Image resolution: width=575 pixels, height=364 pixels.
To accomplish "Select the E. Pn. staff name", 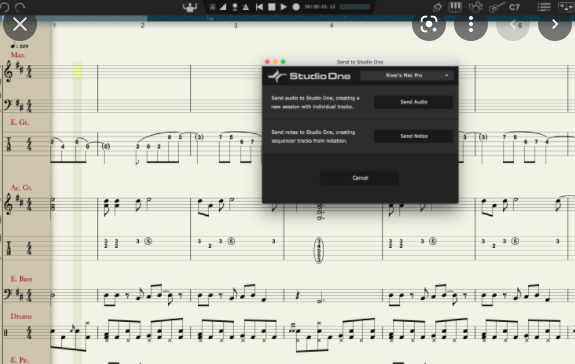I will pyautogui.click(x=20, y=360).
